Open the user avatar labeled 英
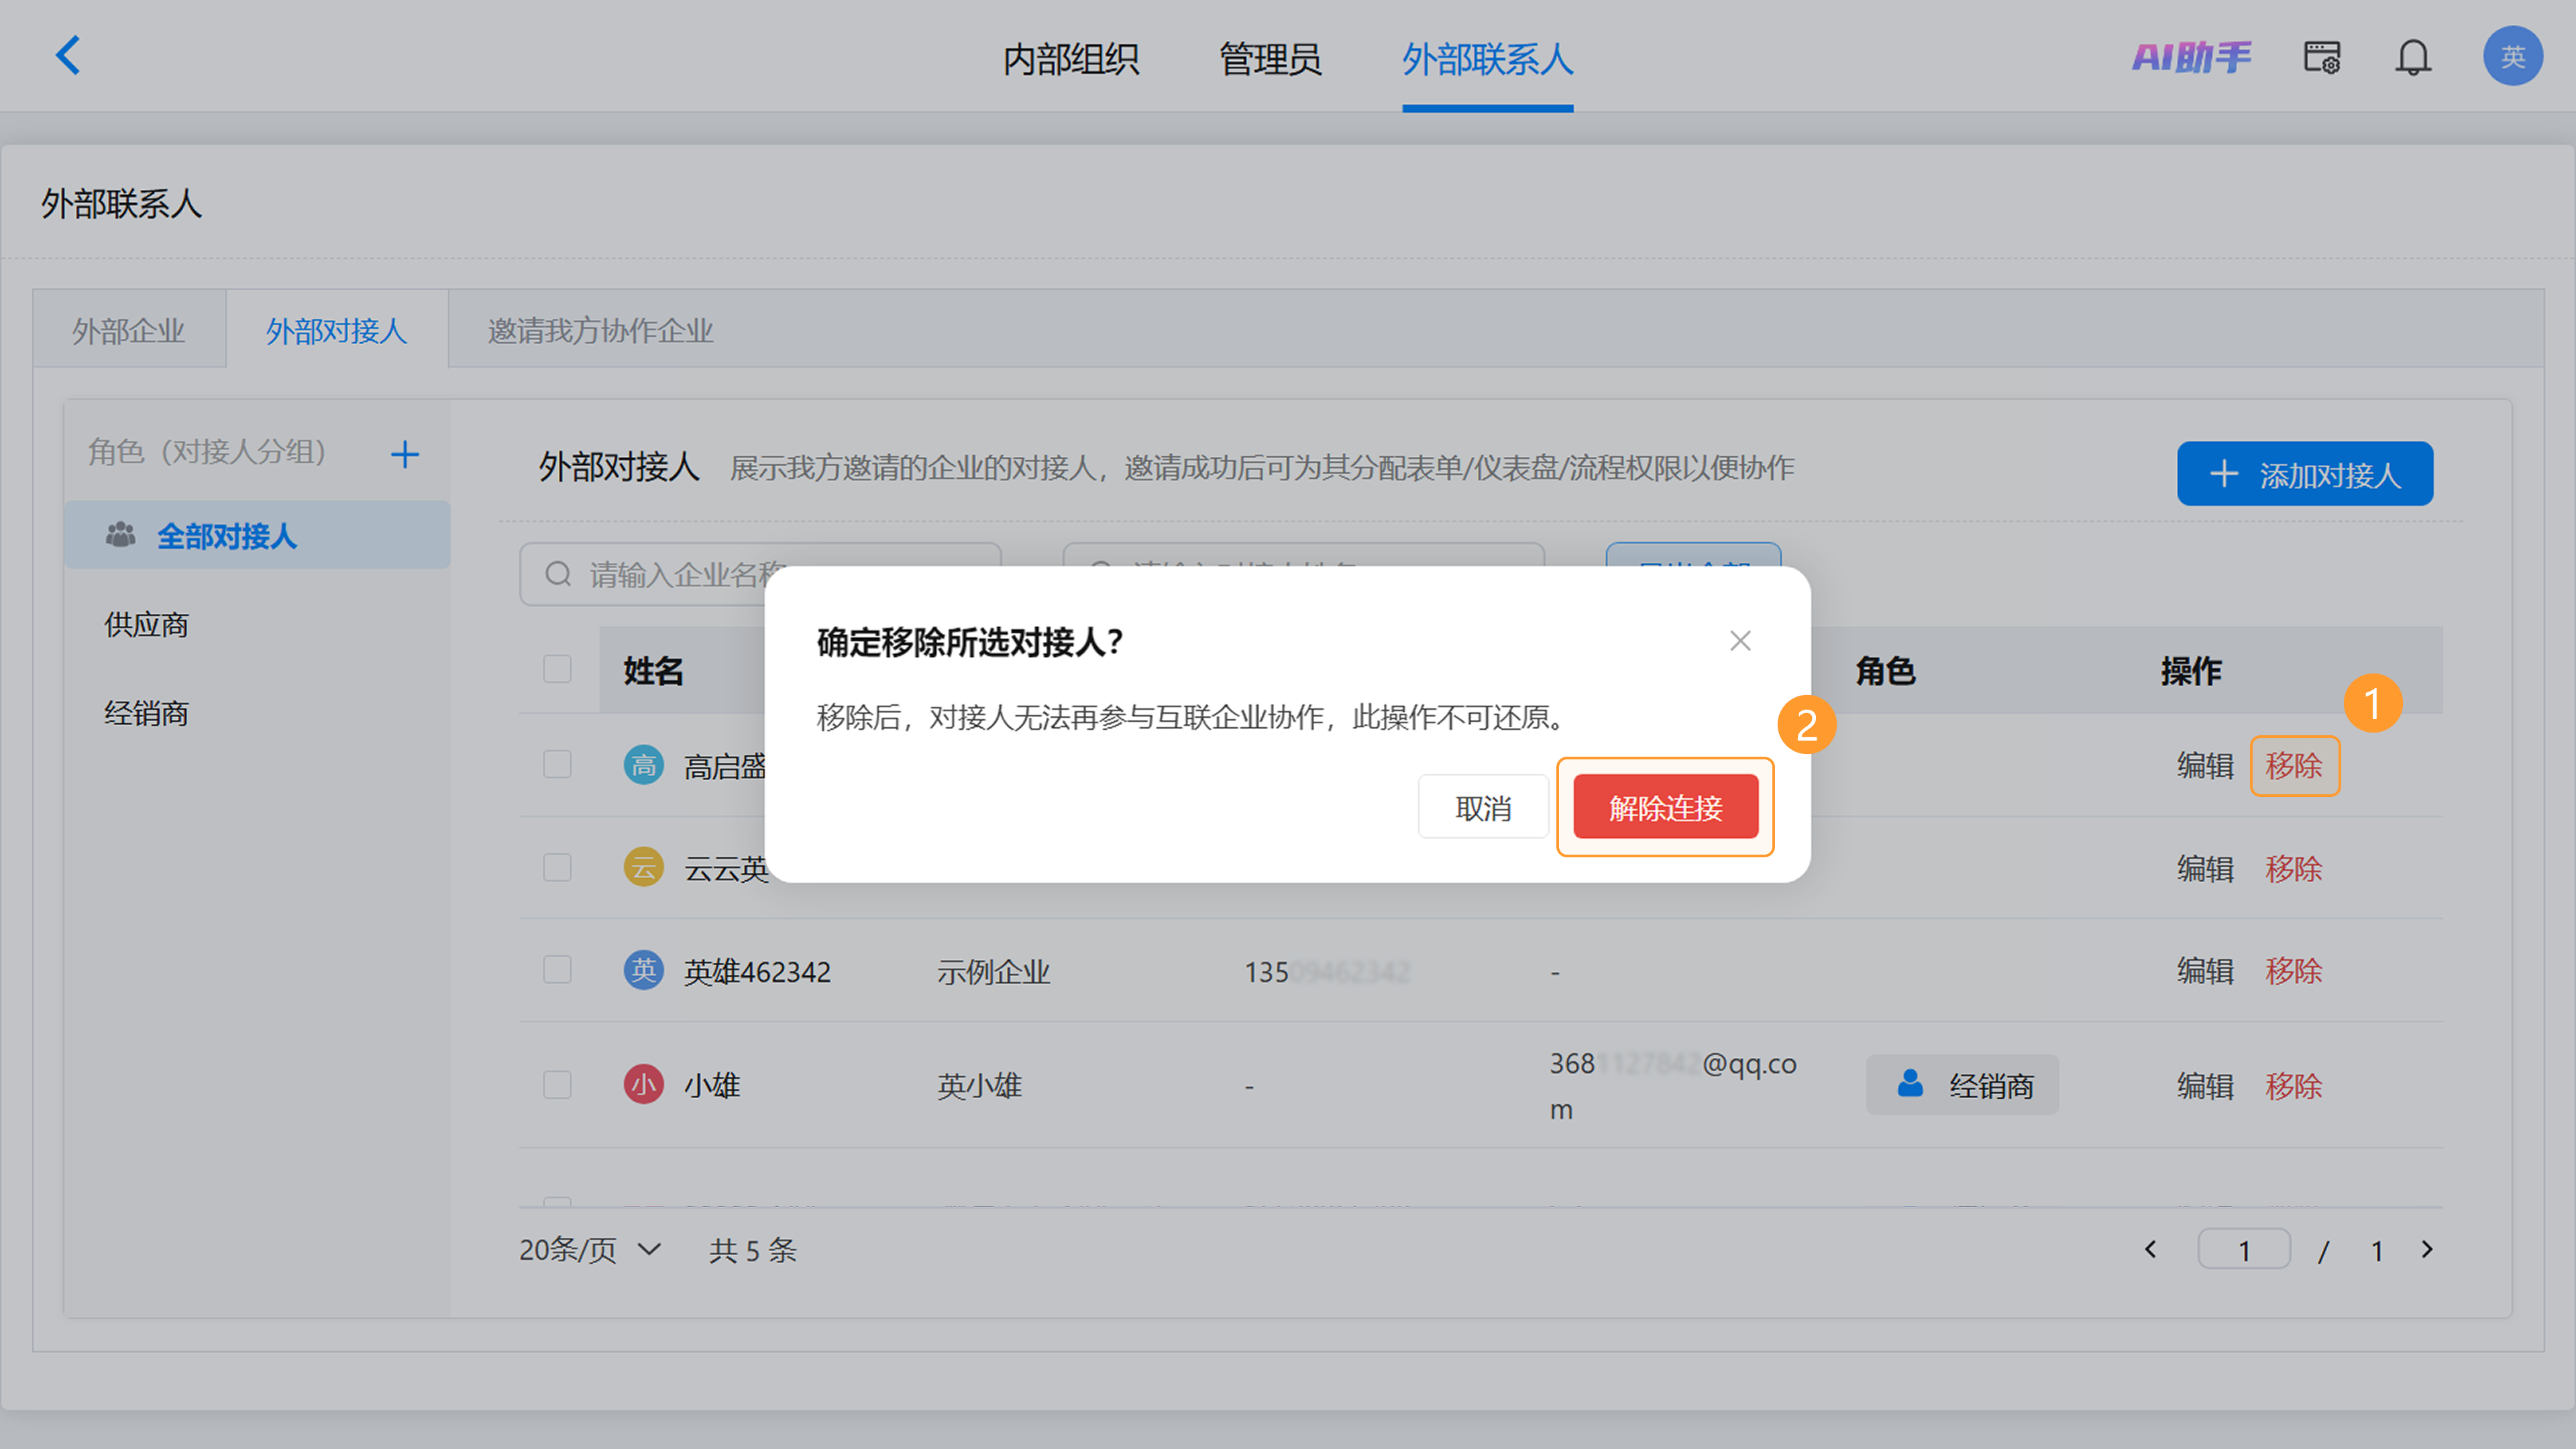This screenshot has height=1449, width=2576. pos(2513,56)
